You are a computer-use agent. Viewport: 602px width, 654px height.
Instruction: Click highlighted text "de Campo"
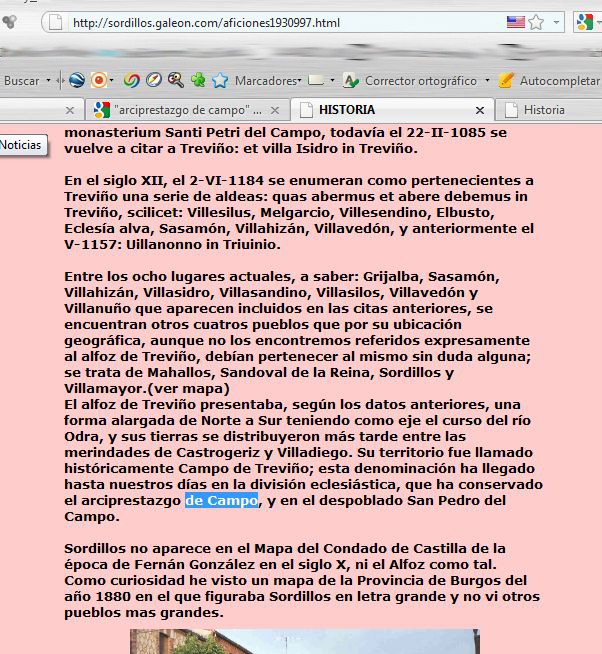222,500
